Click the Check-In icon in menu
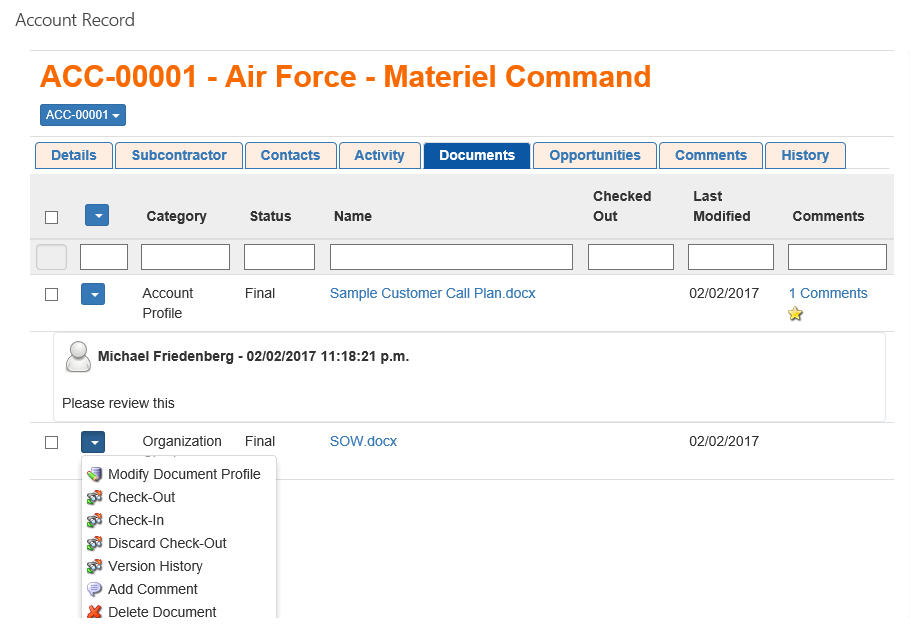 95,520
